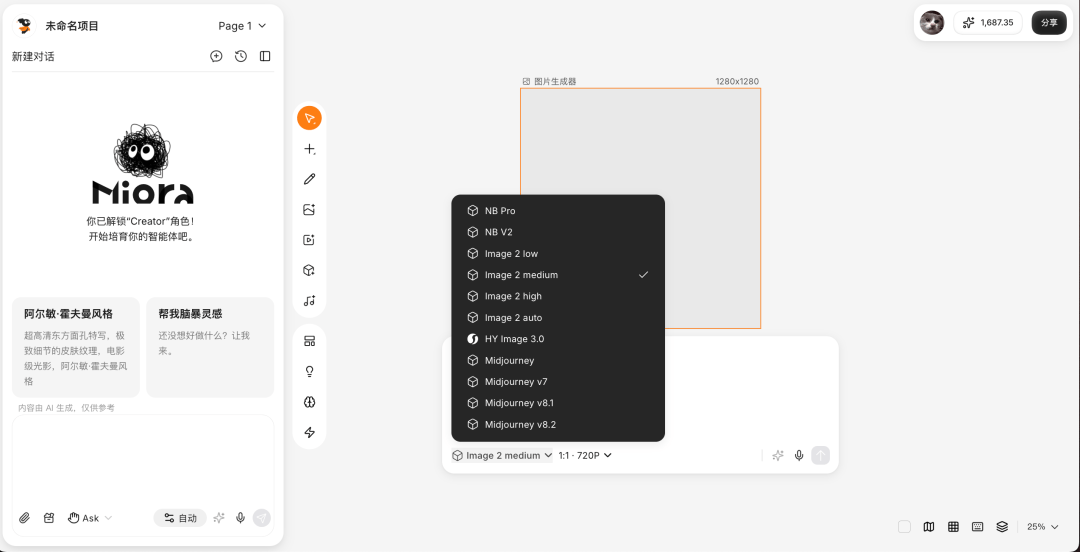Click the 阿尔敏·霍夫曼风格 suggestion card
This screenshot has width=1080, height=552.
click(x=76, y=347)
